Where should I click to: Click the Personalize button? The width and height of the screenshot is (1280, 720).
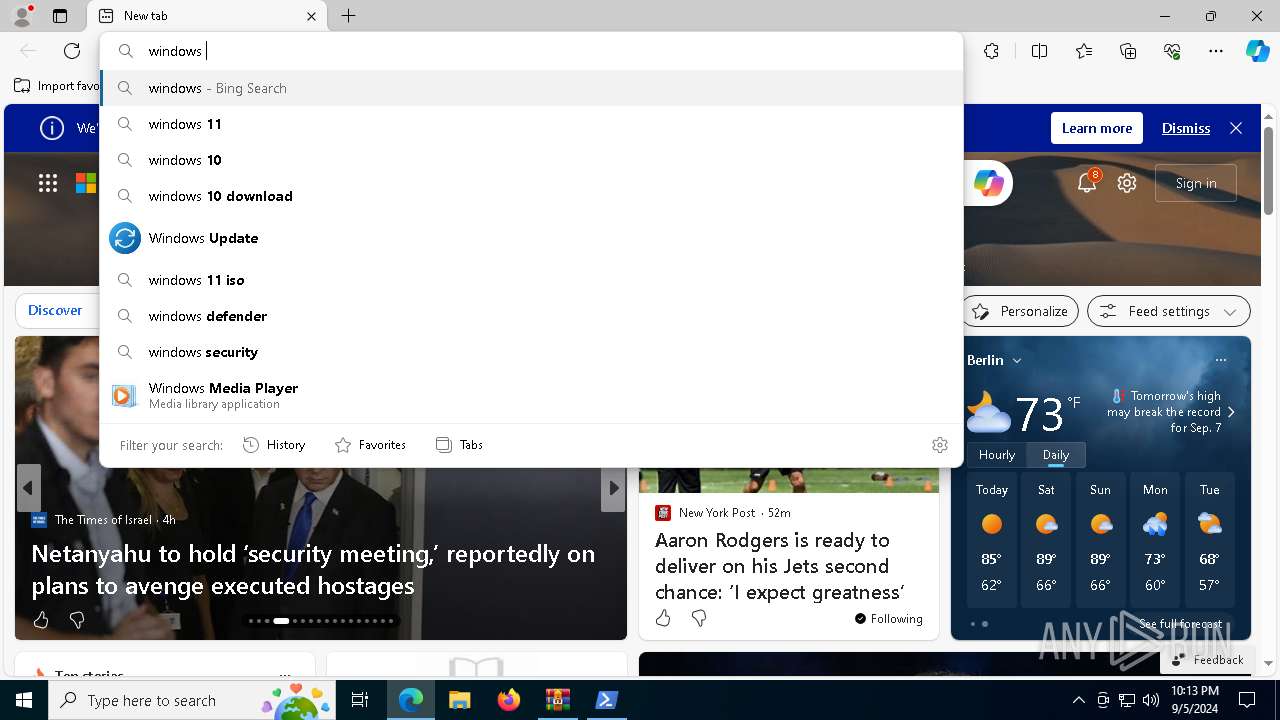click(1020, 311)
